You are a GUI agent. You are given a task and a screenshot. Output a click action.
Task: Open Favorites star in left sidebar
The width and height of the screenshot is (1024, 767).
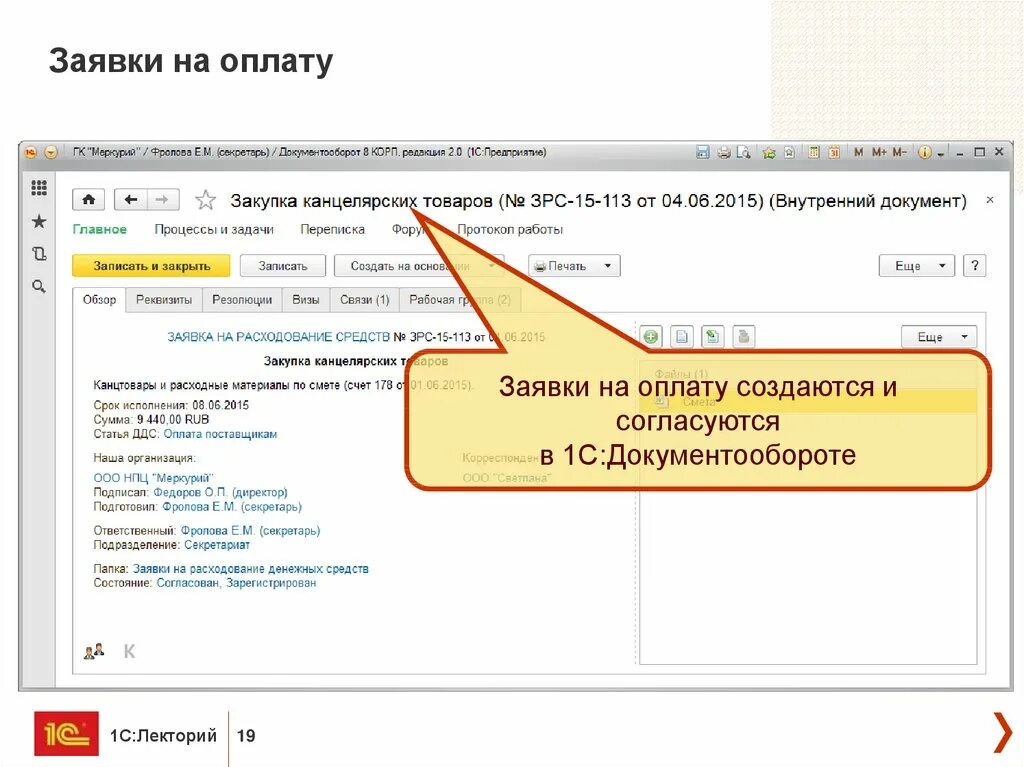39,221
